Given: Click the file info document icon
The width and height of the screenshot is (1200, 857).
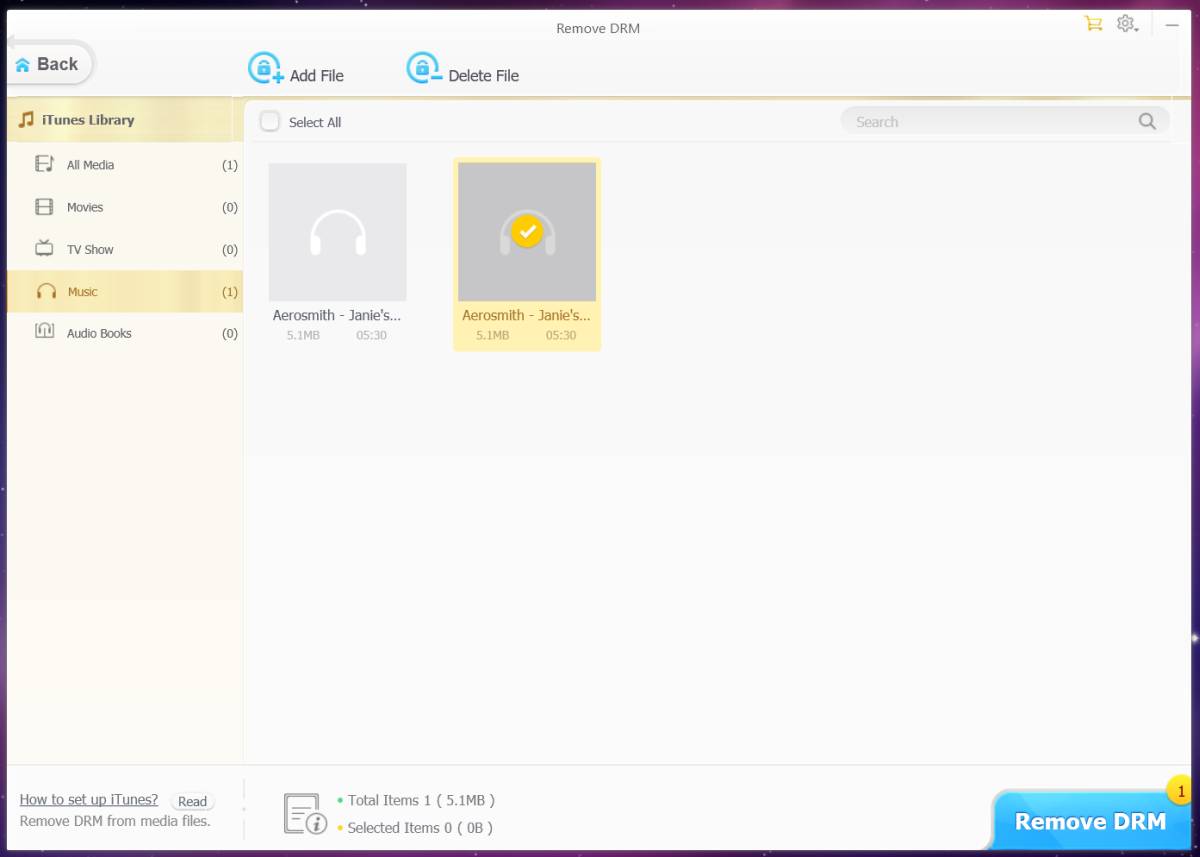Looking at the screenshot, I should pos(305,814).
